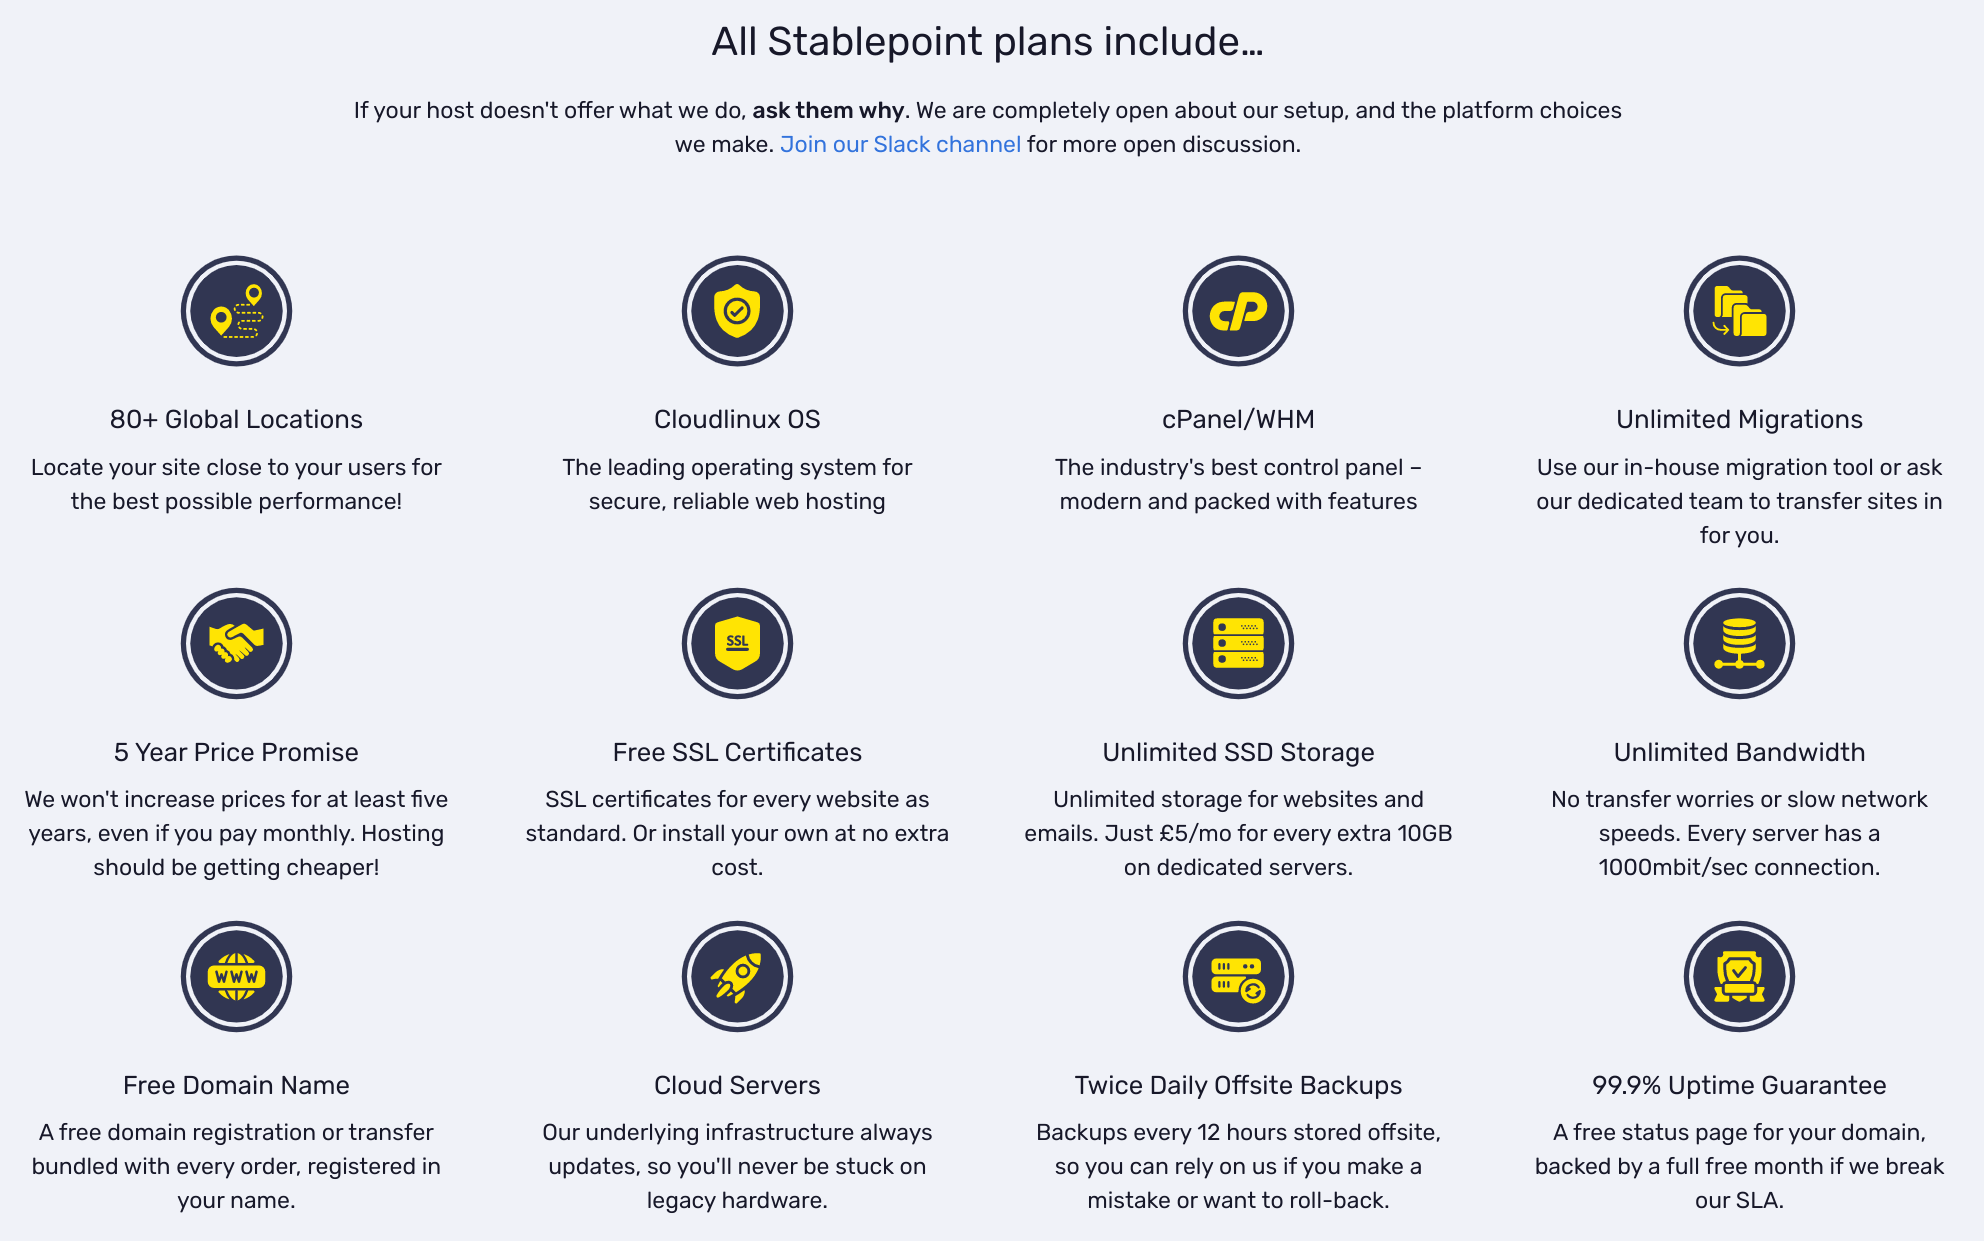Image resolution: width=1984 pixels, height=1241 pixels.
Task: Click the 99.9% Uptime Guarantee heading
Action: (1739, 1085)
